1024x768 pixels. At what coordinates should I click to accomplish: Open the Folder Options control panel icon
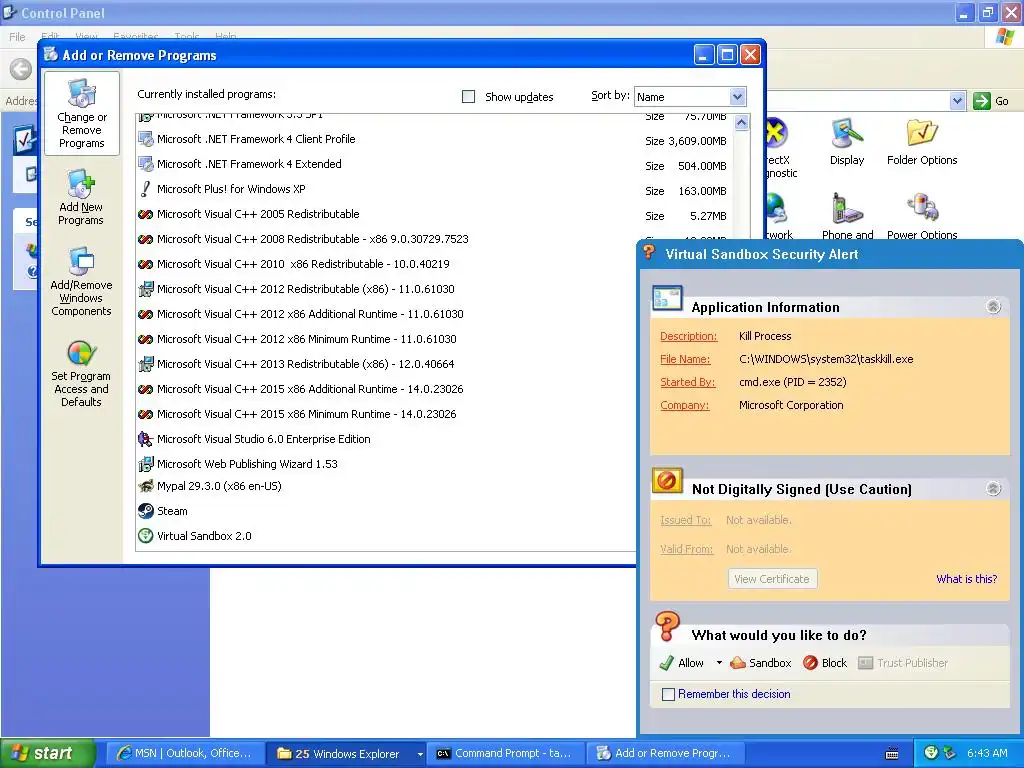tap(921, 133)
